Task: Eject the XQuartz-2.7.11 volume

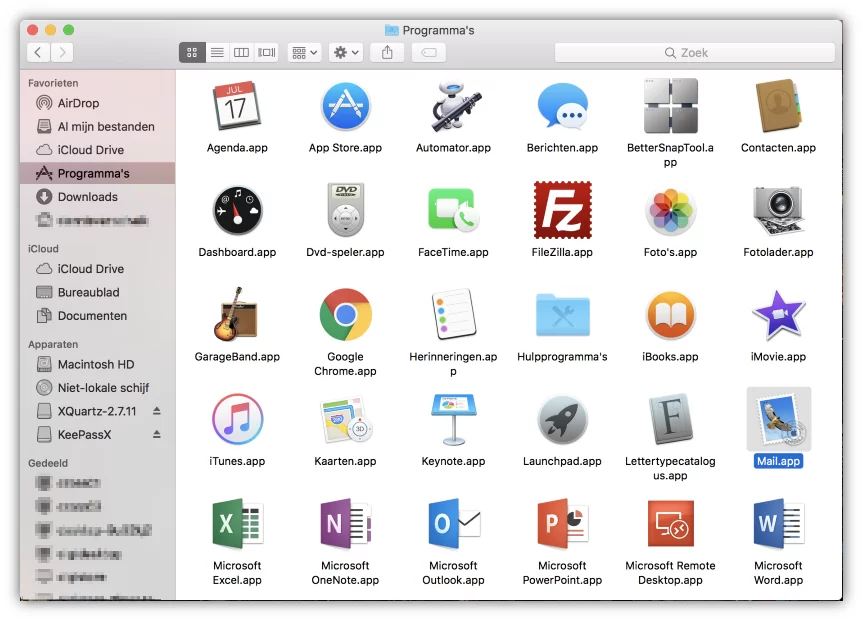Action: (x=157, y=411)
